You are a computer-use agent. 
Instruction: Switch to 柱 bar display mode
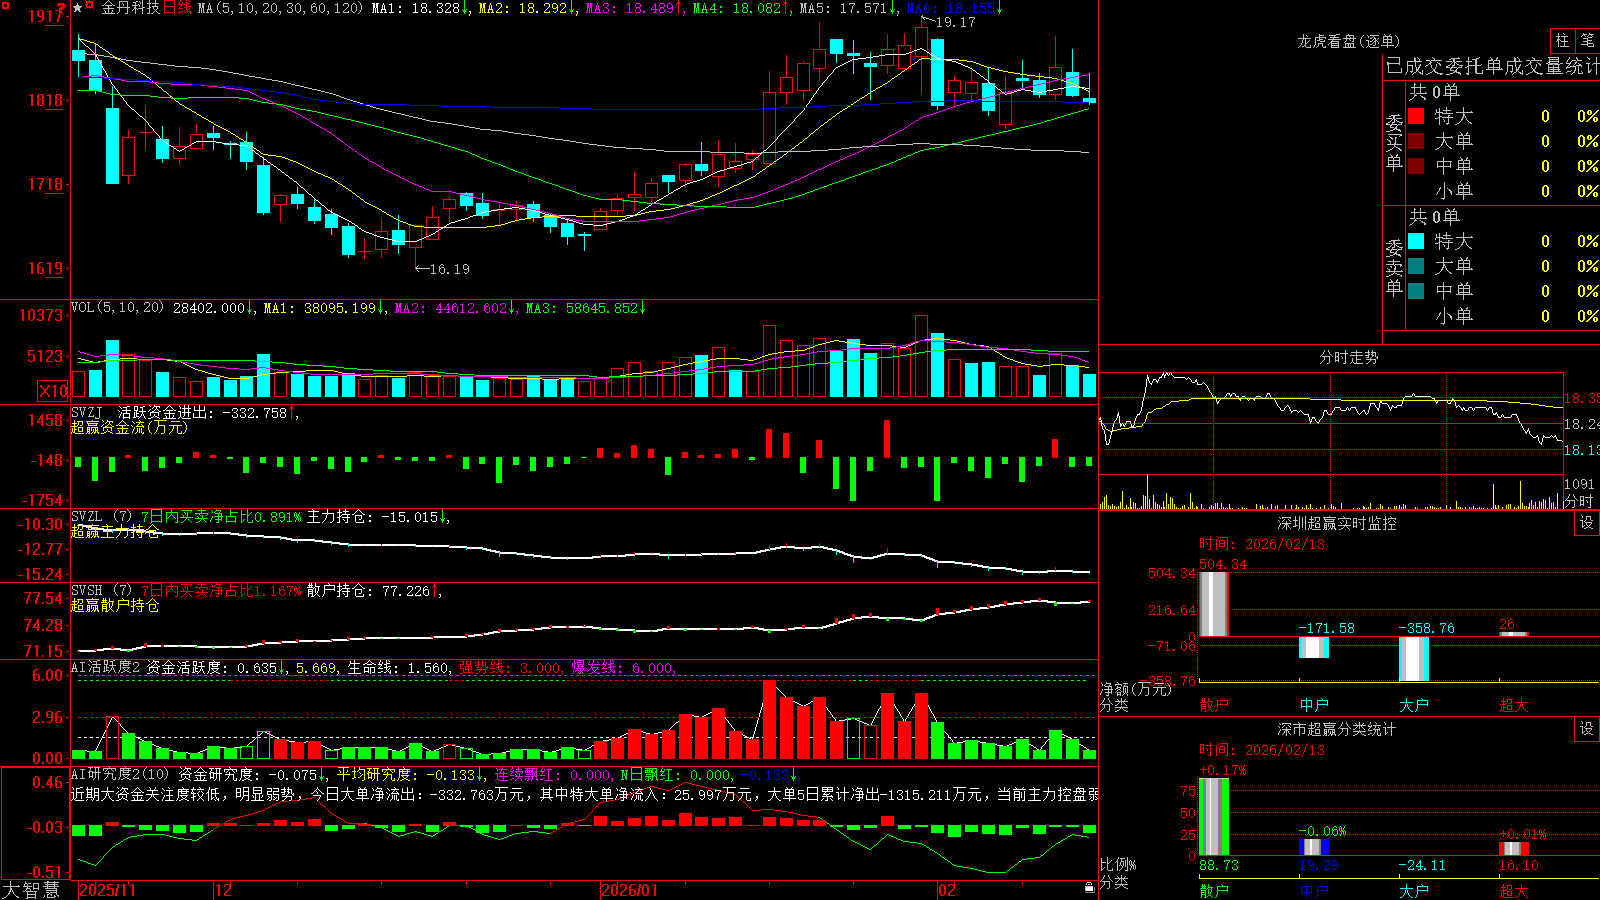1562,41
